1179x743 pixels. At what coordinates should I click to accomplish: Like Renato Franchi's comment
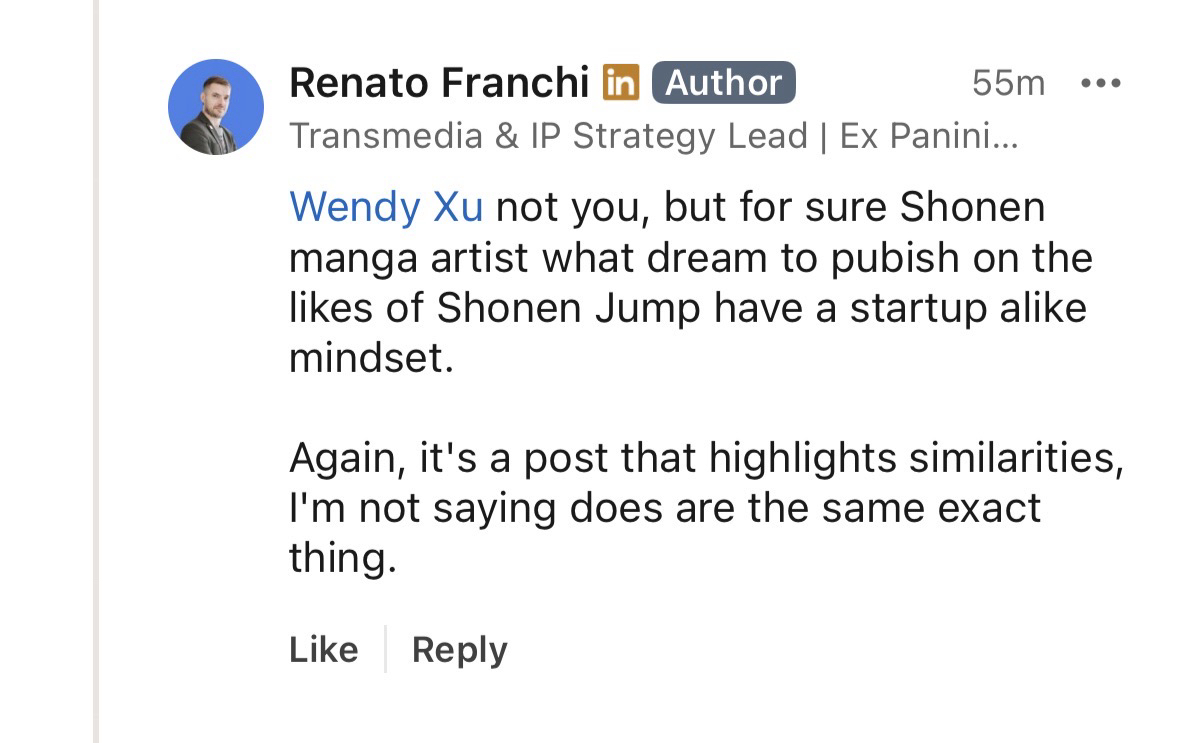tap(323, 650)
